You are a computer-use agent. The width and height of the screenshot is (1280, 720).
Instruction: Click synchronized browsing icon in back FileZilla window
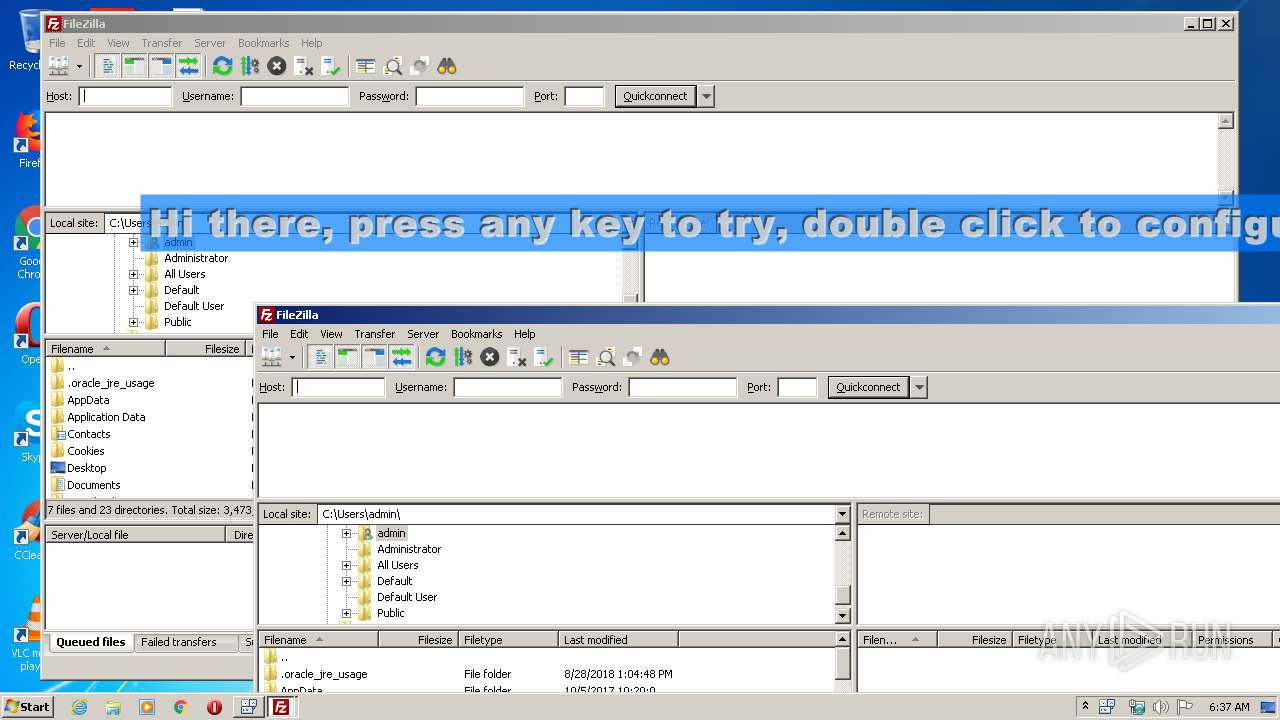pyautogui.click(x=419, y=66)
